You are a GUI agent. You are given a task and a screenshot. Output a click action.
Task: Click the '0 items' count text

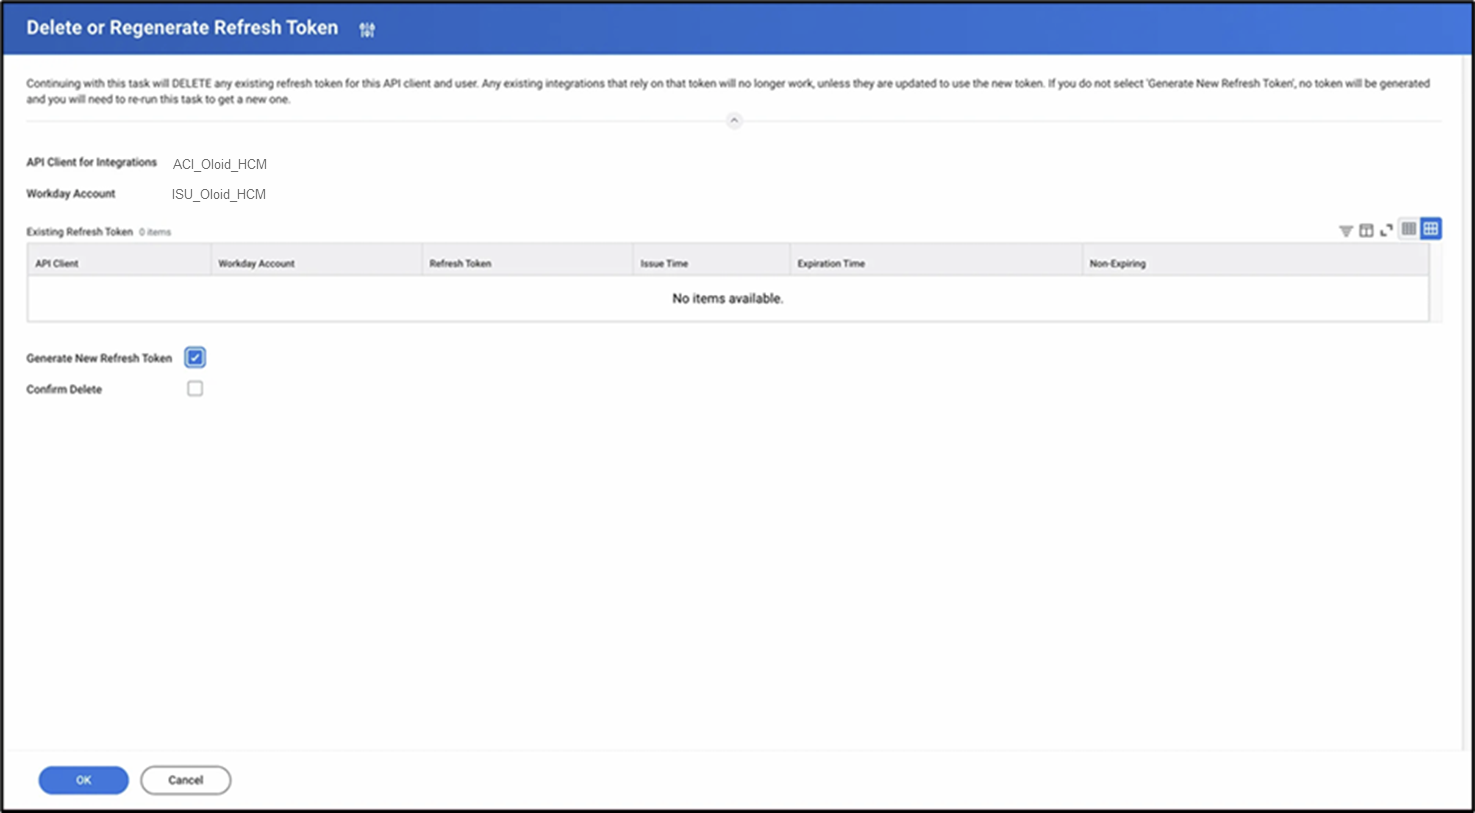coord(155,232)
